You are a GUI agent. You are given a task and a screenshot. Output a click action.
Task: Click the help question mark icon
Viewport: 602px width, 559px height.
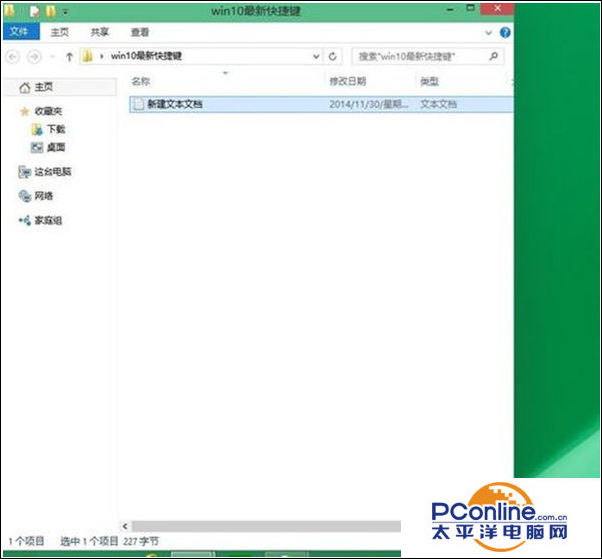click(505, 32)
